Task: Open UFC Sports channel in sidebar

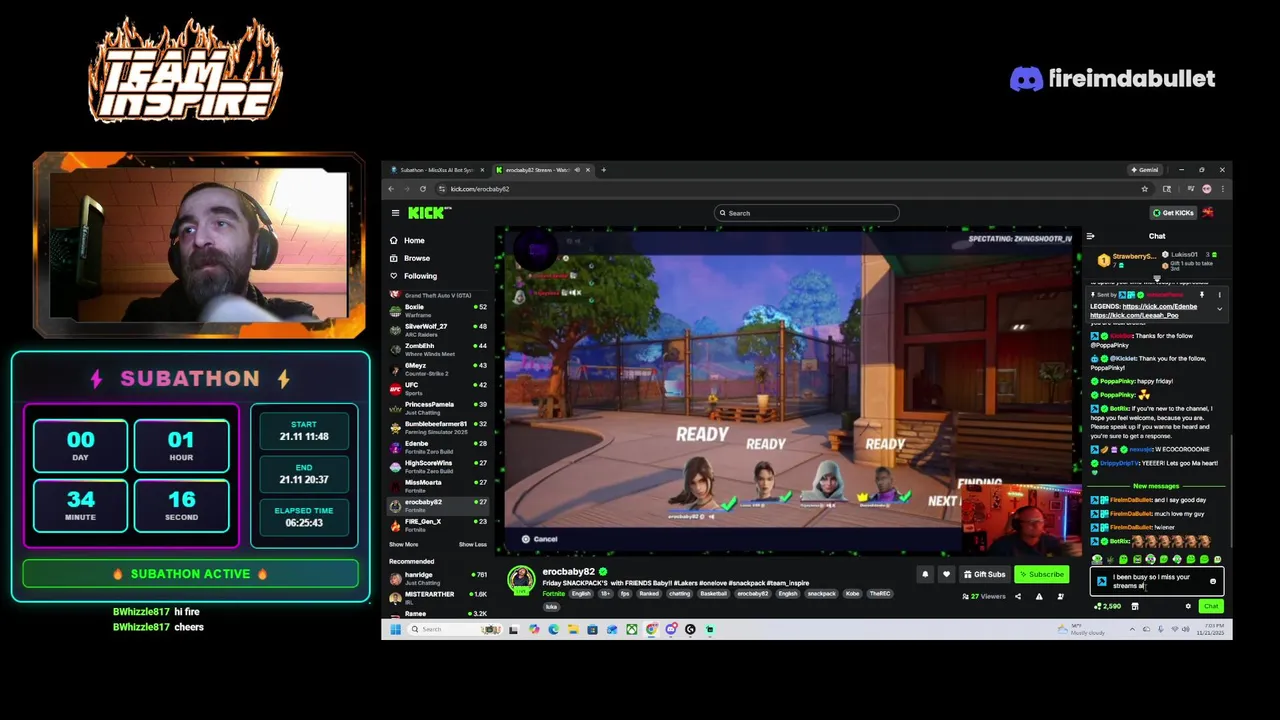Action: click(x=437, y=388)
